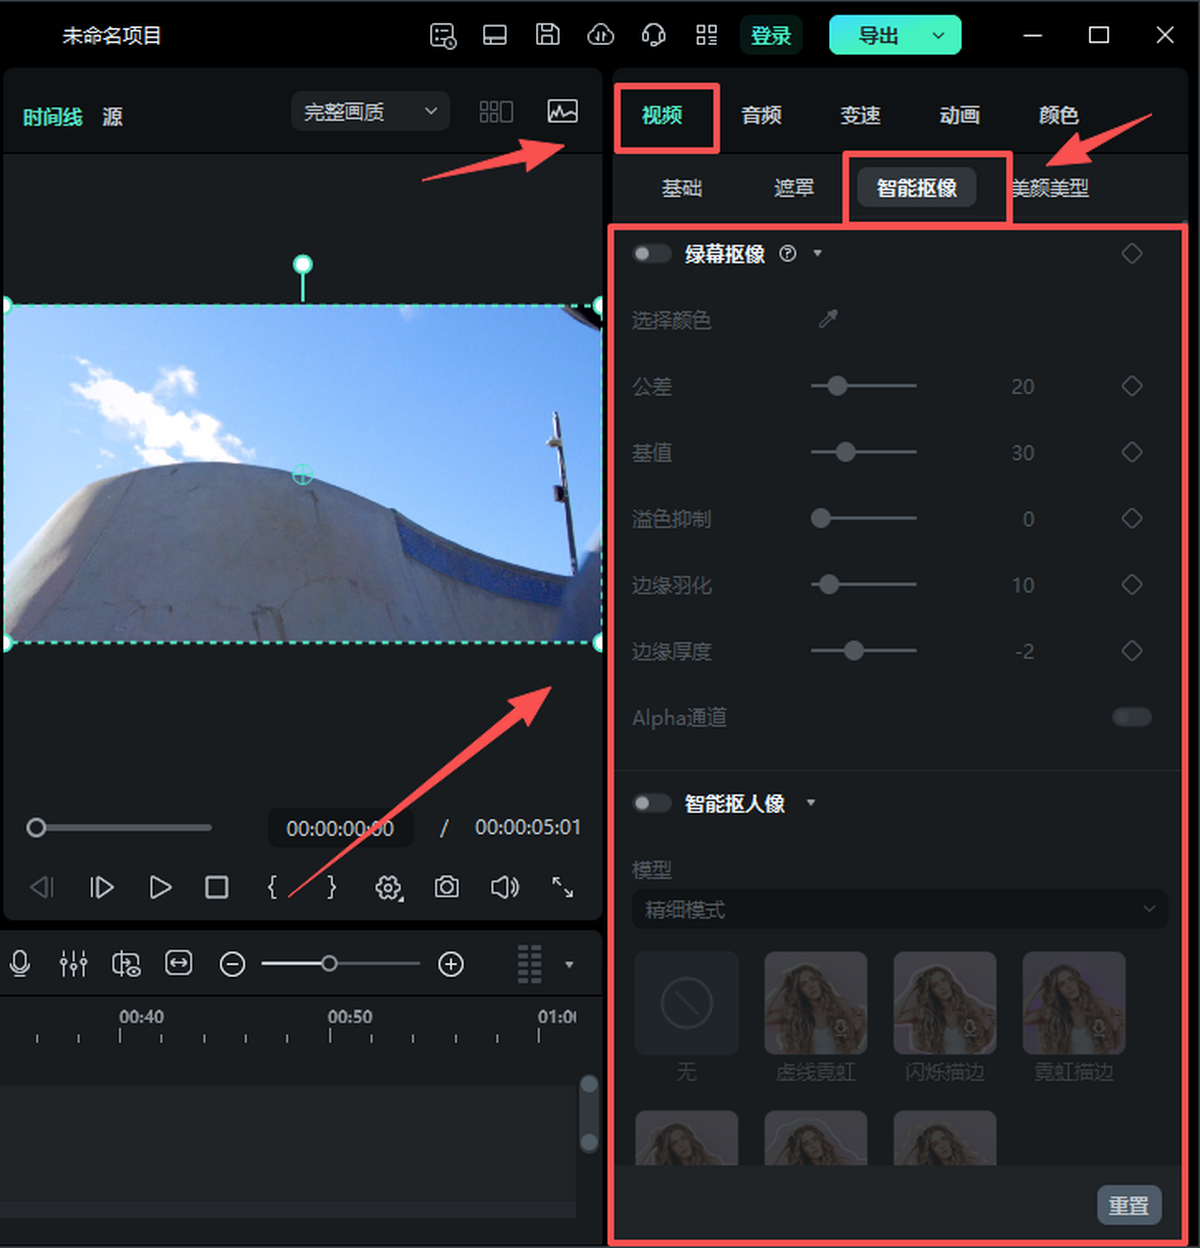Open the 精细模式 model dropdown
The image size is (1200, 1248).
point(897,909)
